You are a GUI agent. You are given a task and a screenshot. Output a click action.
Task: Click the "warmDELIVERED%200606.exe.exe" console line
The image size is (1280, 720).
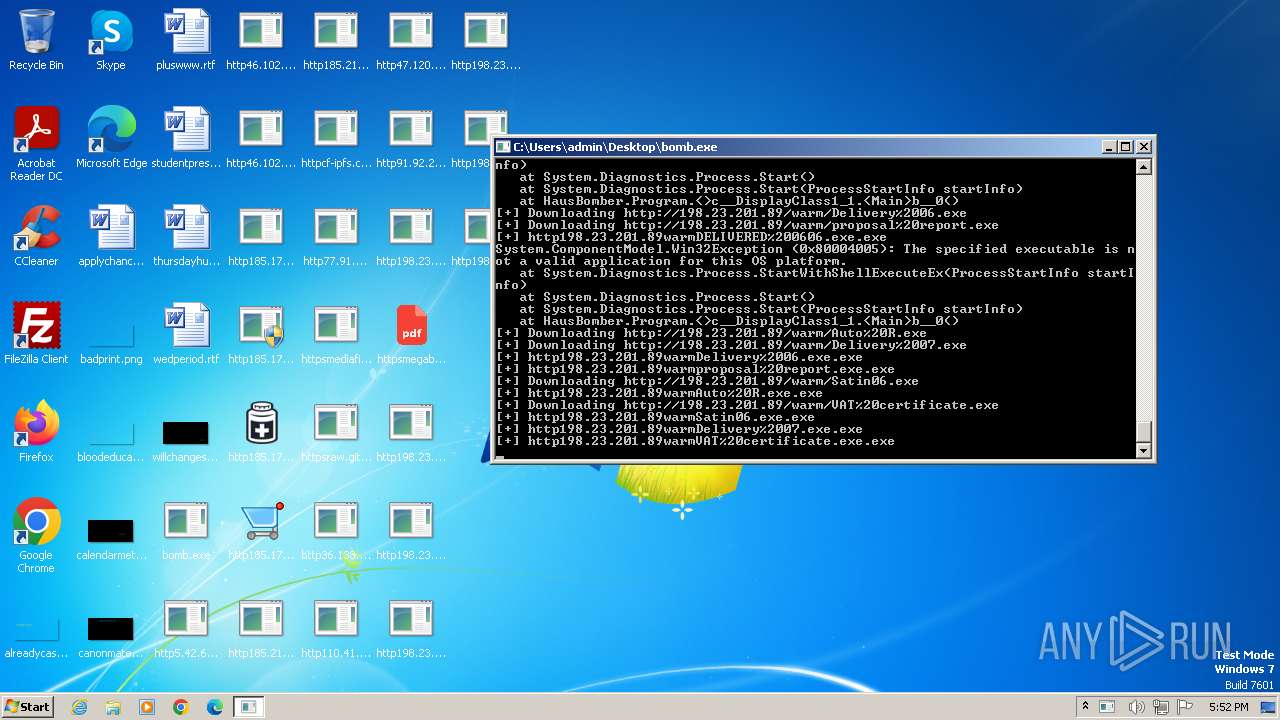[691, 237]
